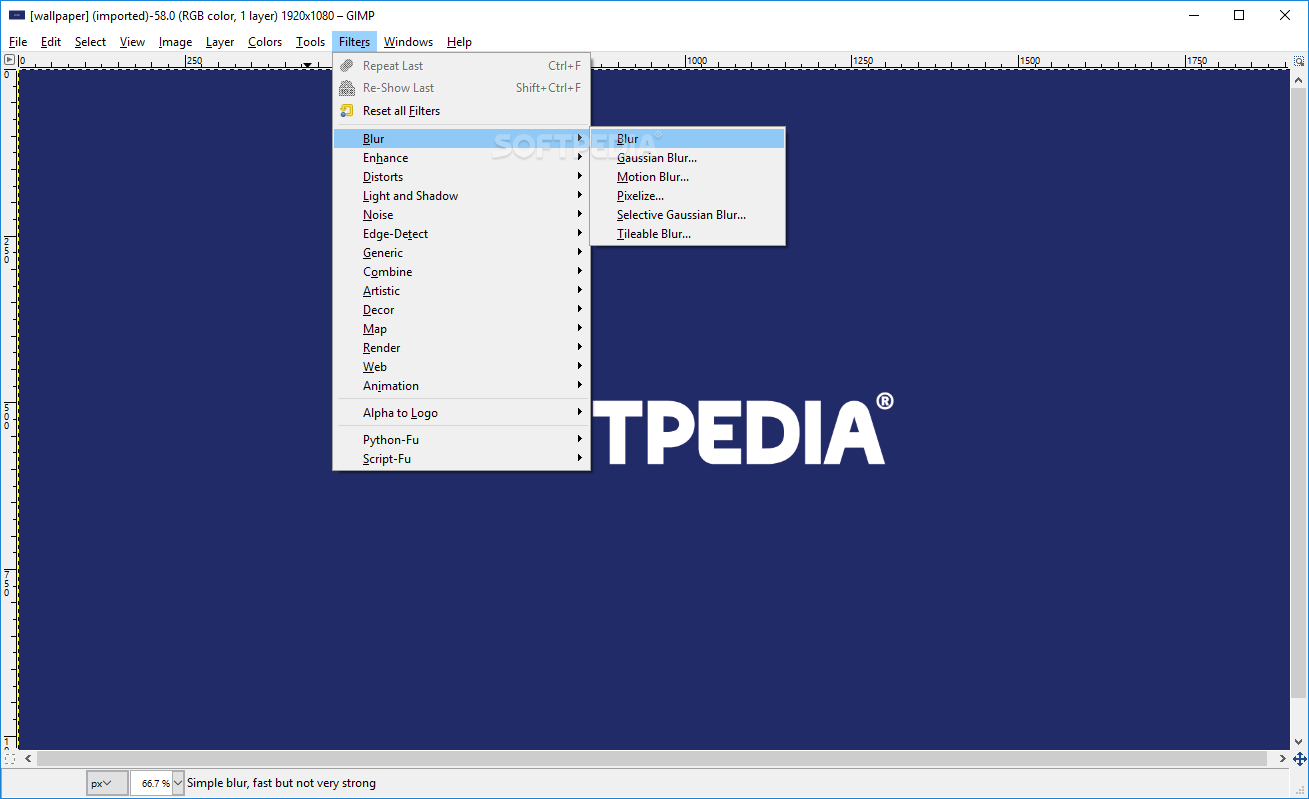The width and height of the screenshot is (1309, 799).
Task: Expand the Python-Fu submenu
Action: click(x=461, y=440)
